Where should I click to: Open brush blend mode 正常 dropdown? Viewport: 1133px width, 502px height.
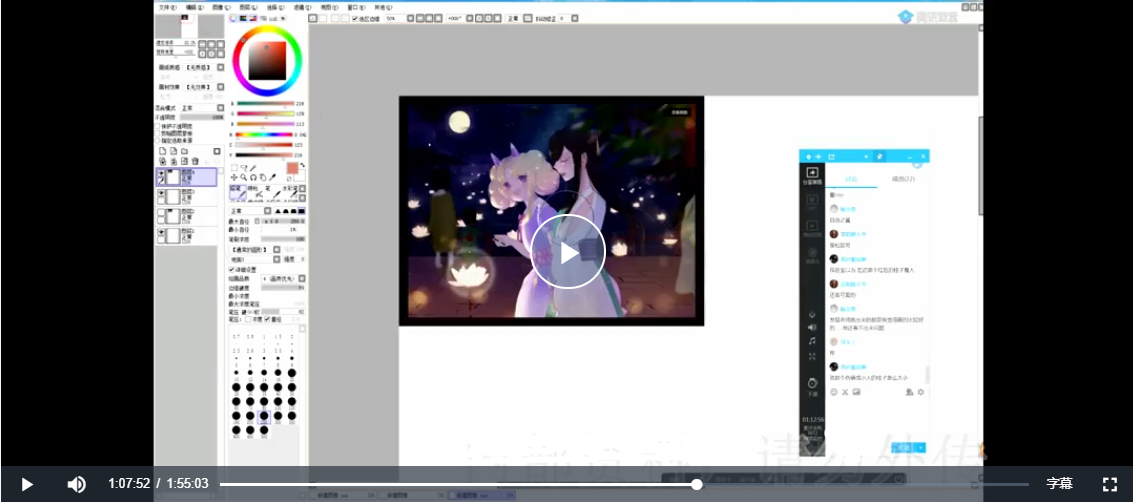251,211
